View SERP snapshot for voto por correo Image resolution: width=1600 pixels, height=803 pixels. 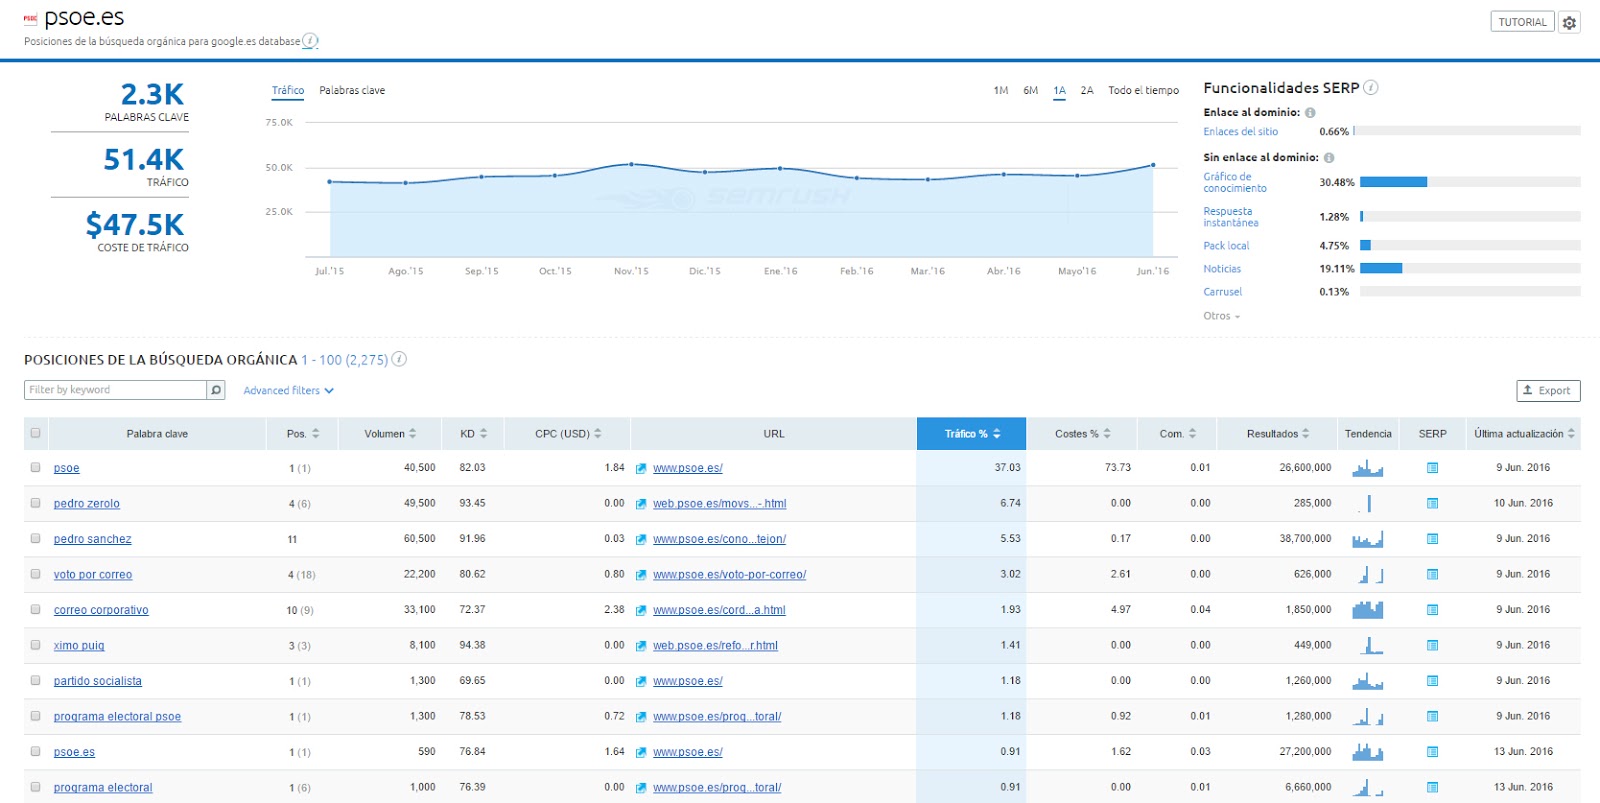click(1432, 575)
